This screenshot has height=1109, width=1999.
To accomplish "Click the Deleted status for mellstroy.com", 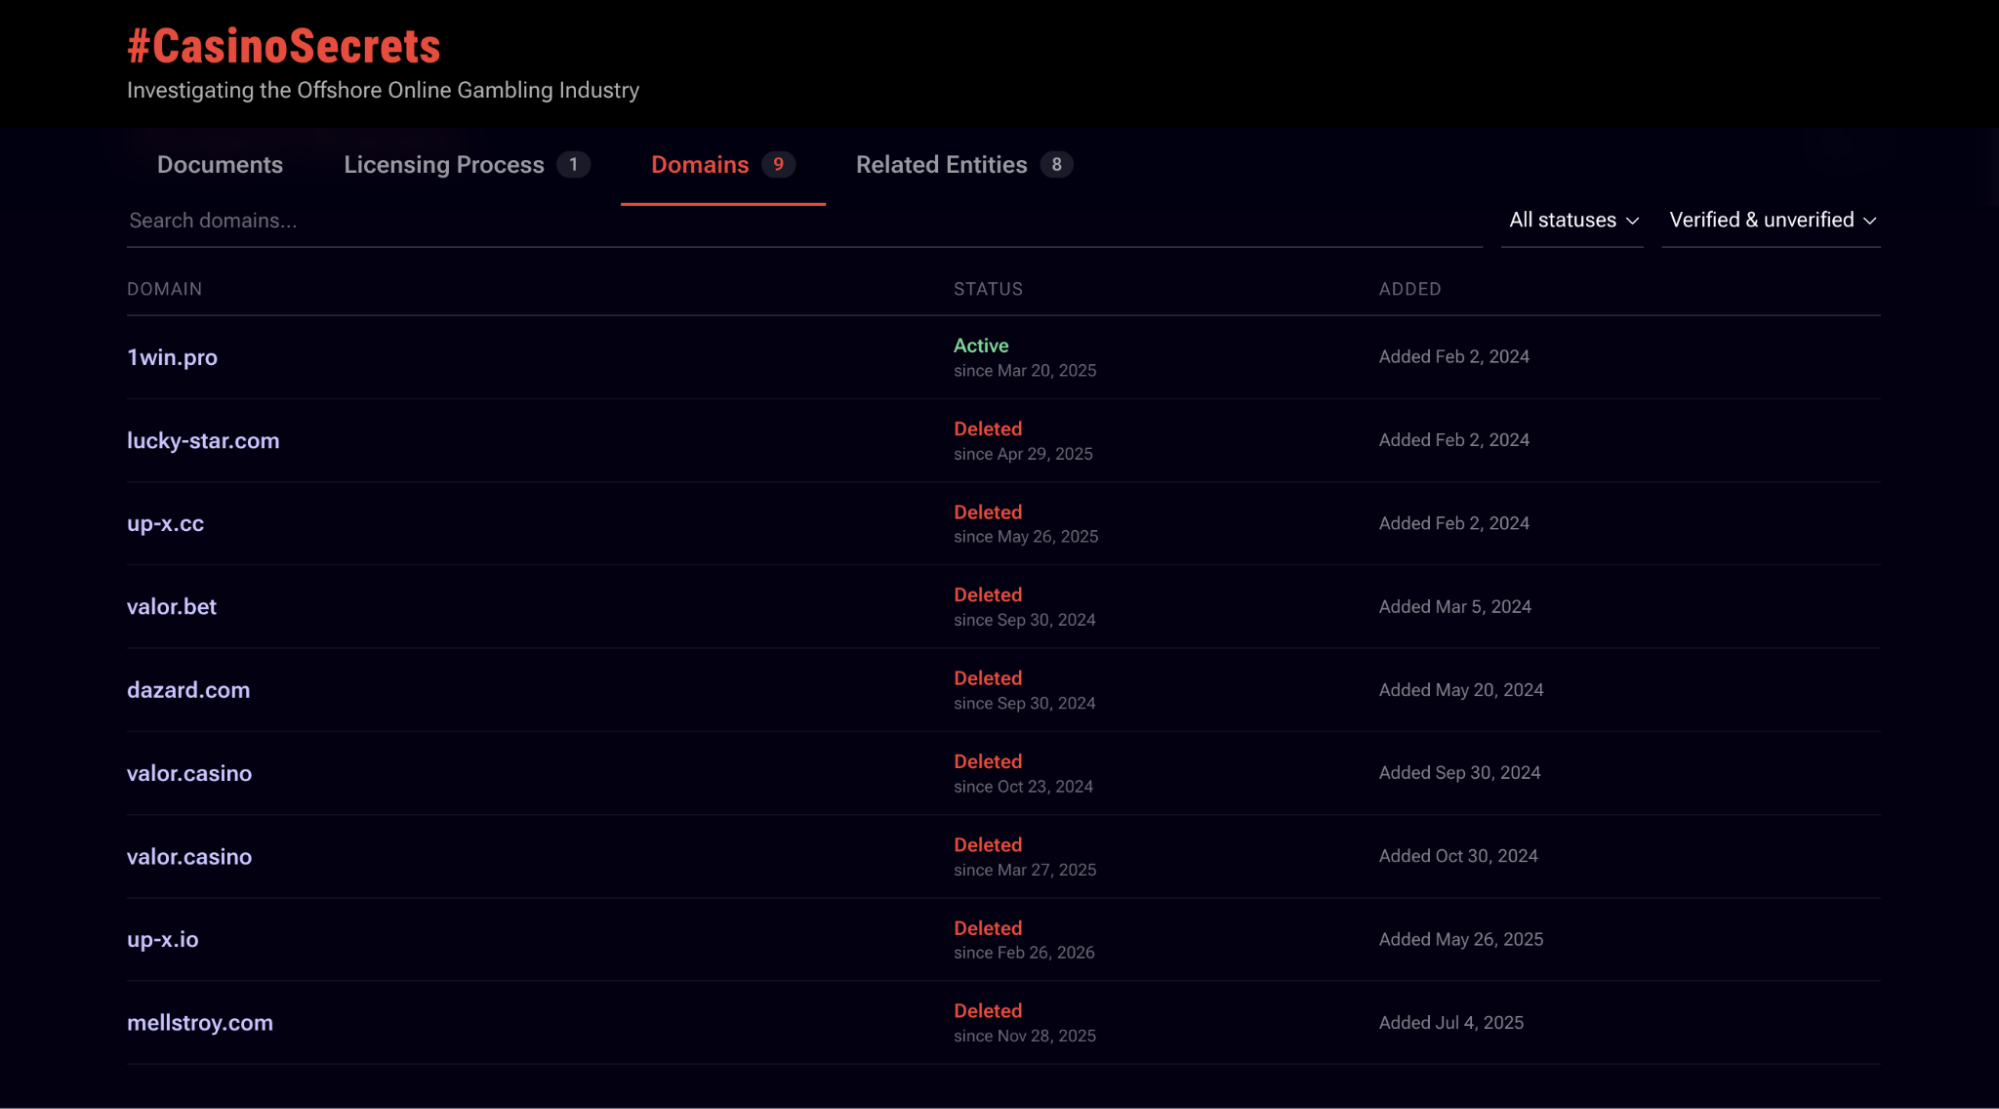I will 988,1011.
